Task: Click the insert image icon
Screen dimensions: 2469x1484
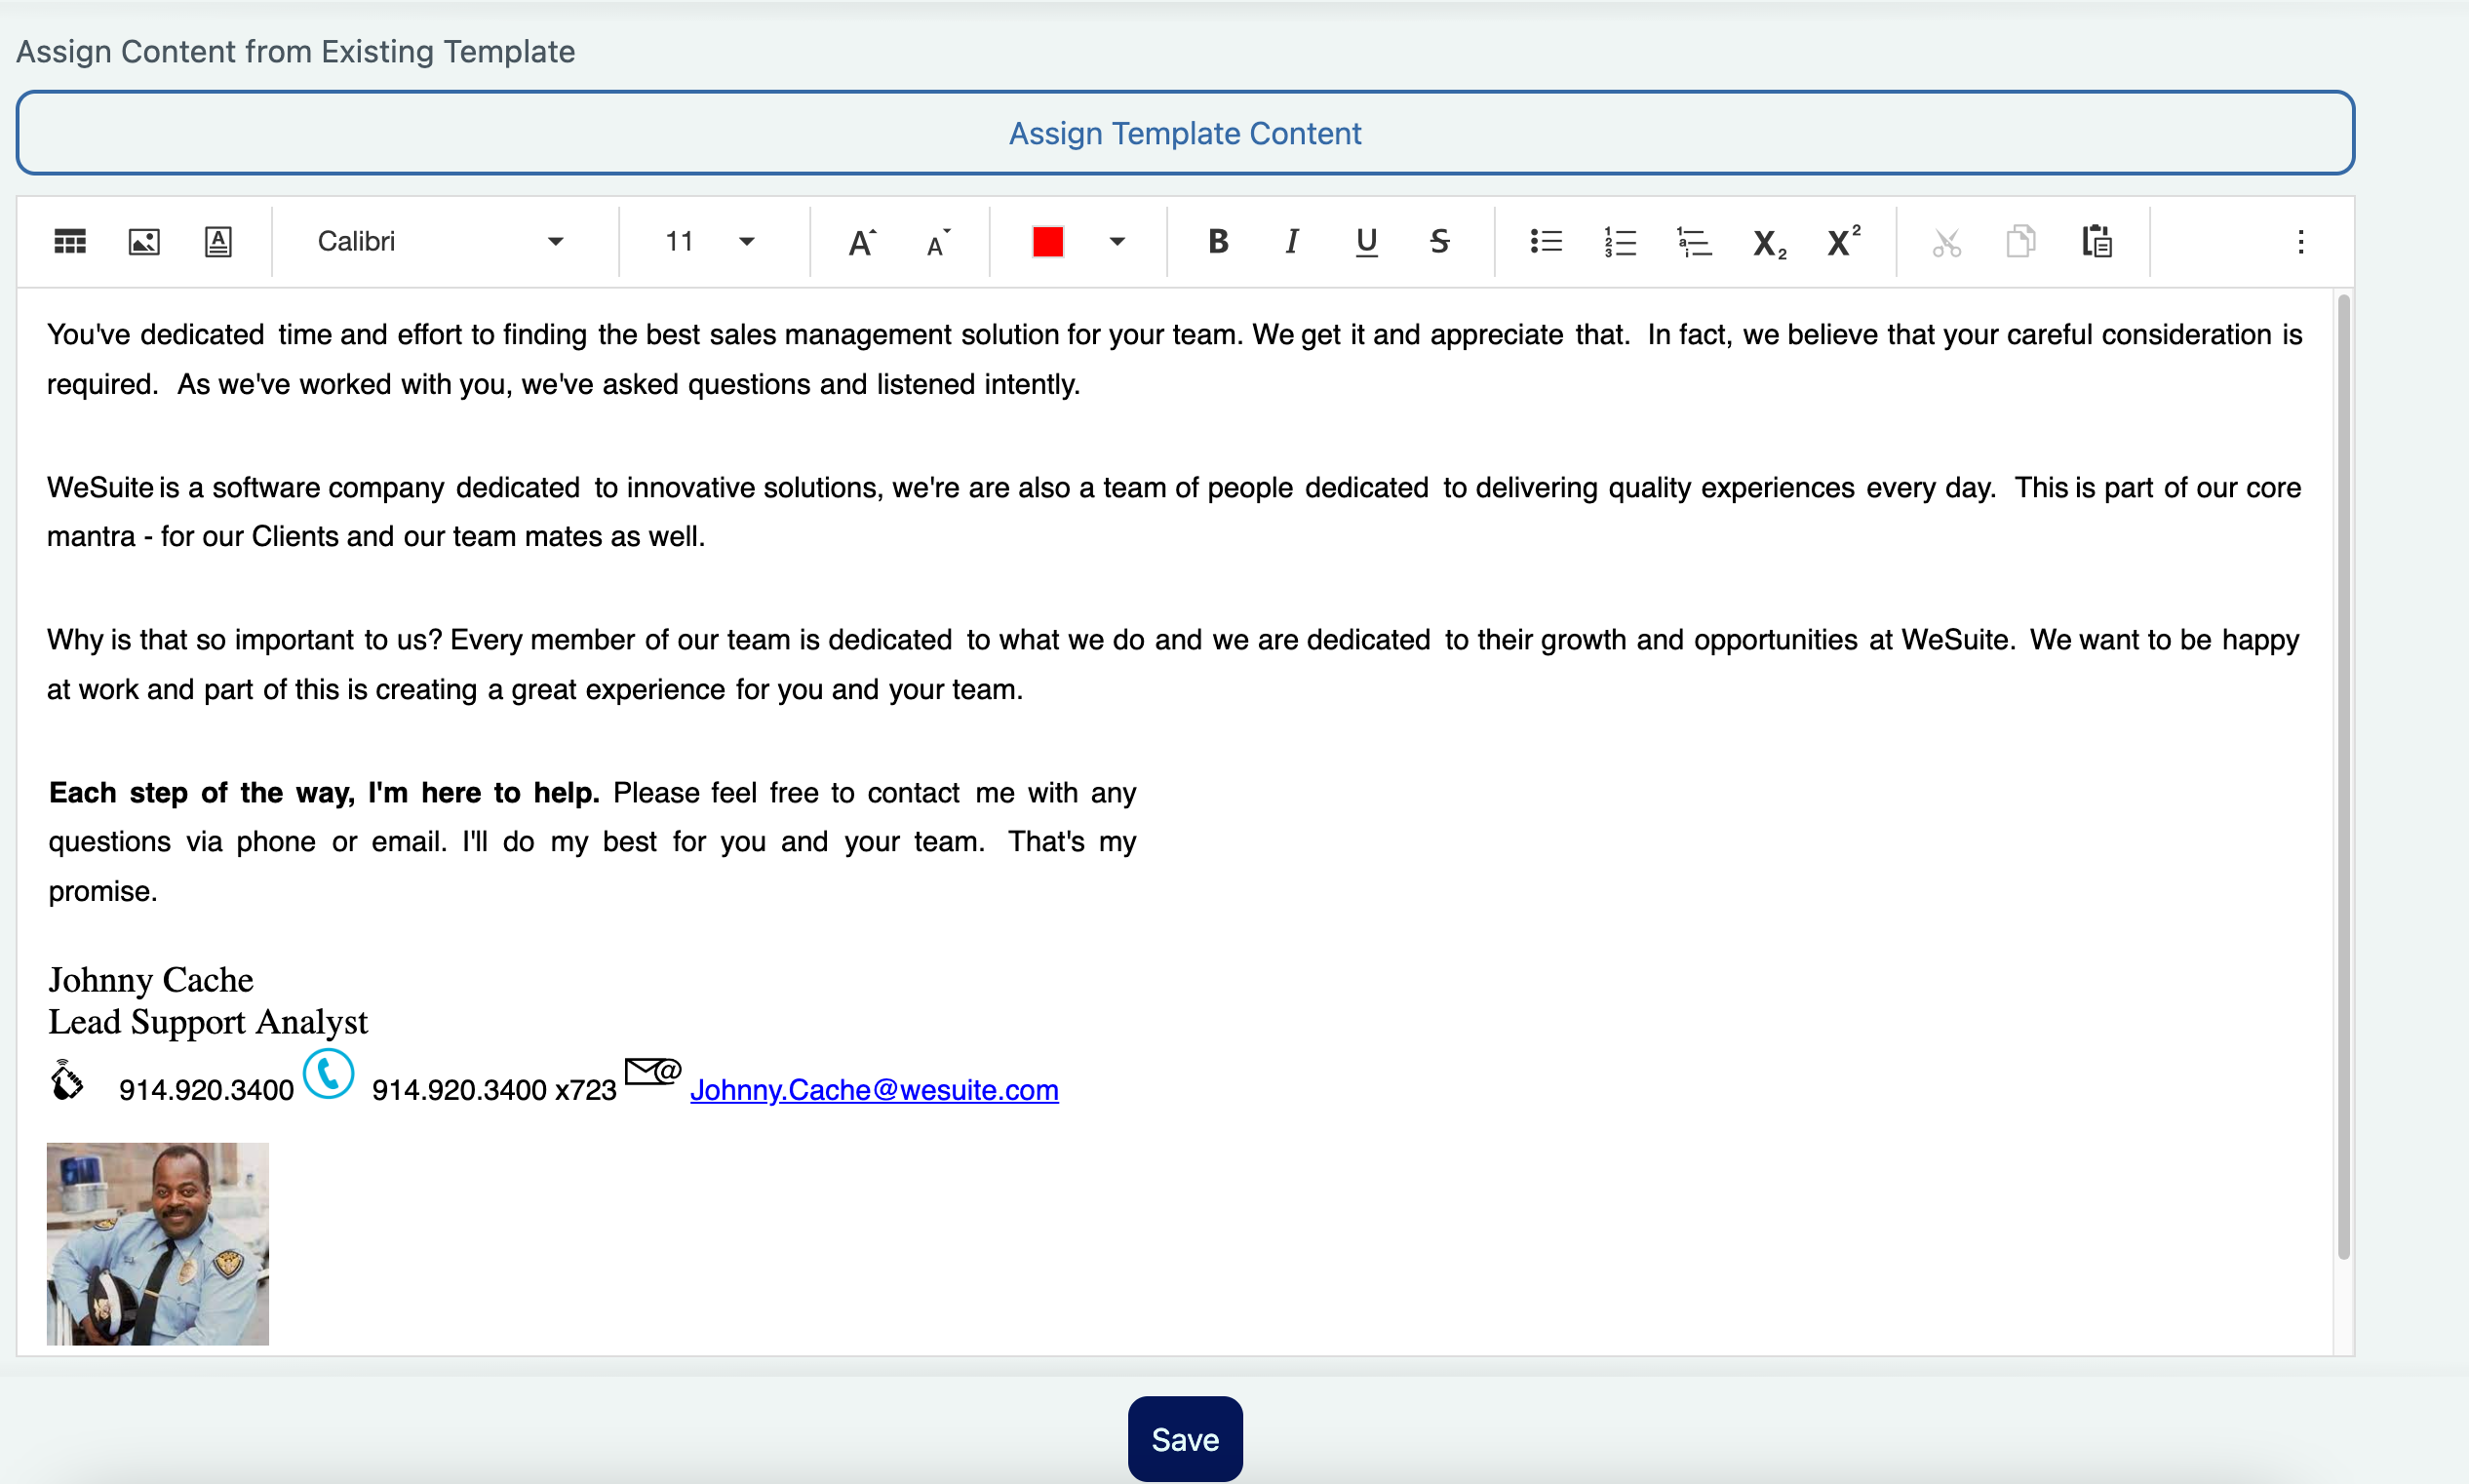Action: pyautogui.click(x=144, y=242)
